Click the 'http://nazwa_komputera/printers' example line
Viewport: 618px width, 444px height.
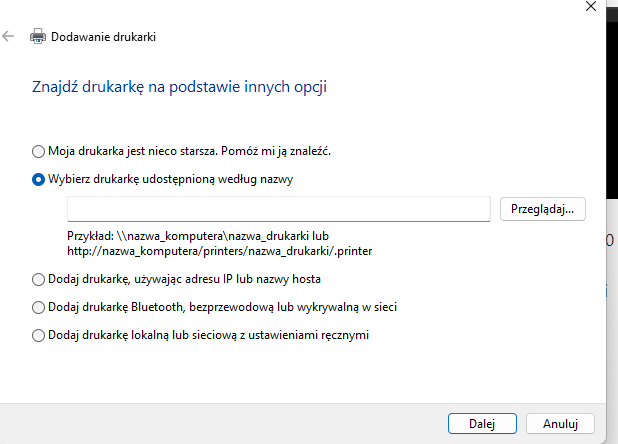pyautogui.click(x=220, y=251)
